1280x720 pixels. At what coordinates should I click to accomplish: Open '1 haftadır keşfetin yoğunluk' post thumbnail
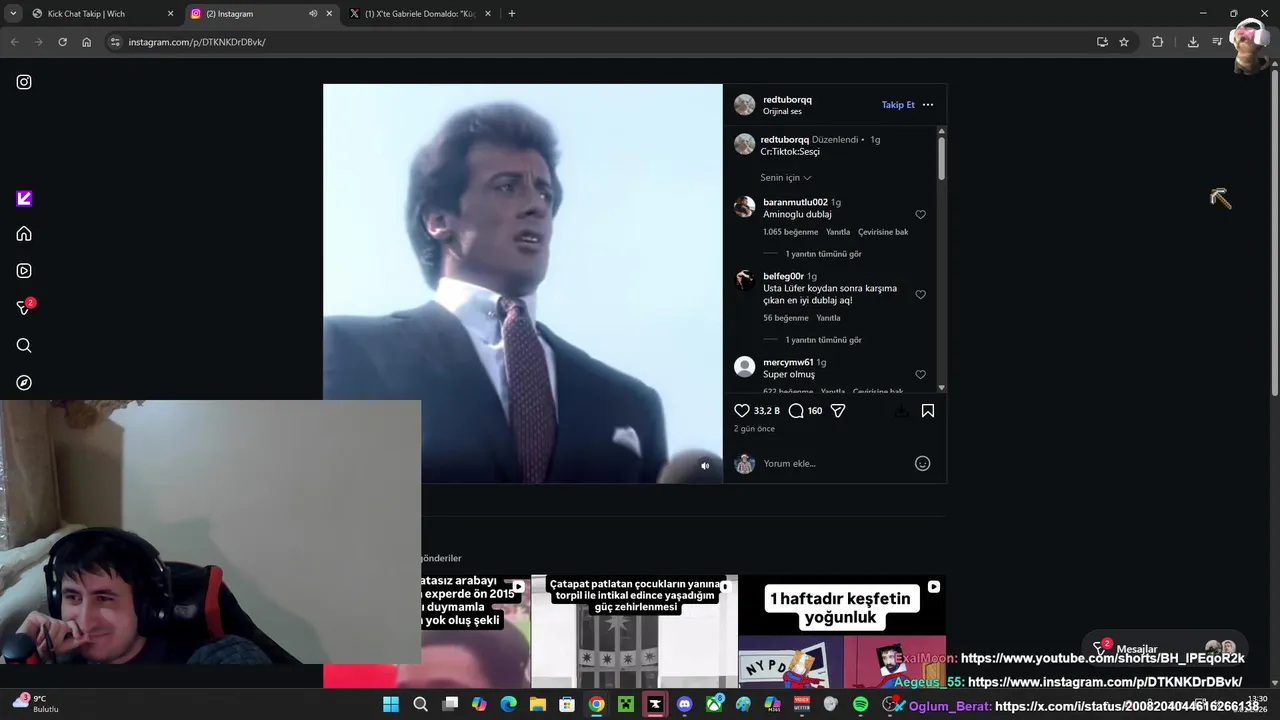point(842,631)
